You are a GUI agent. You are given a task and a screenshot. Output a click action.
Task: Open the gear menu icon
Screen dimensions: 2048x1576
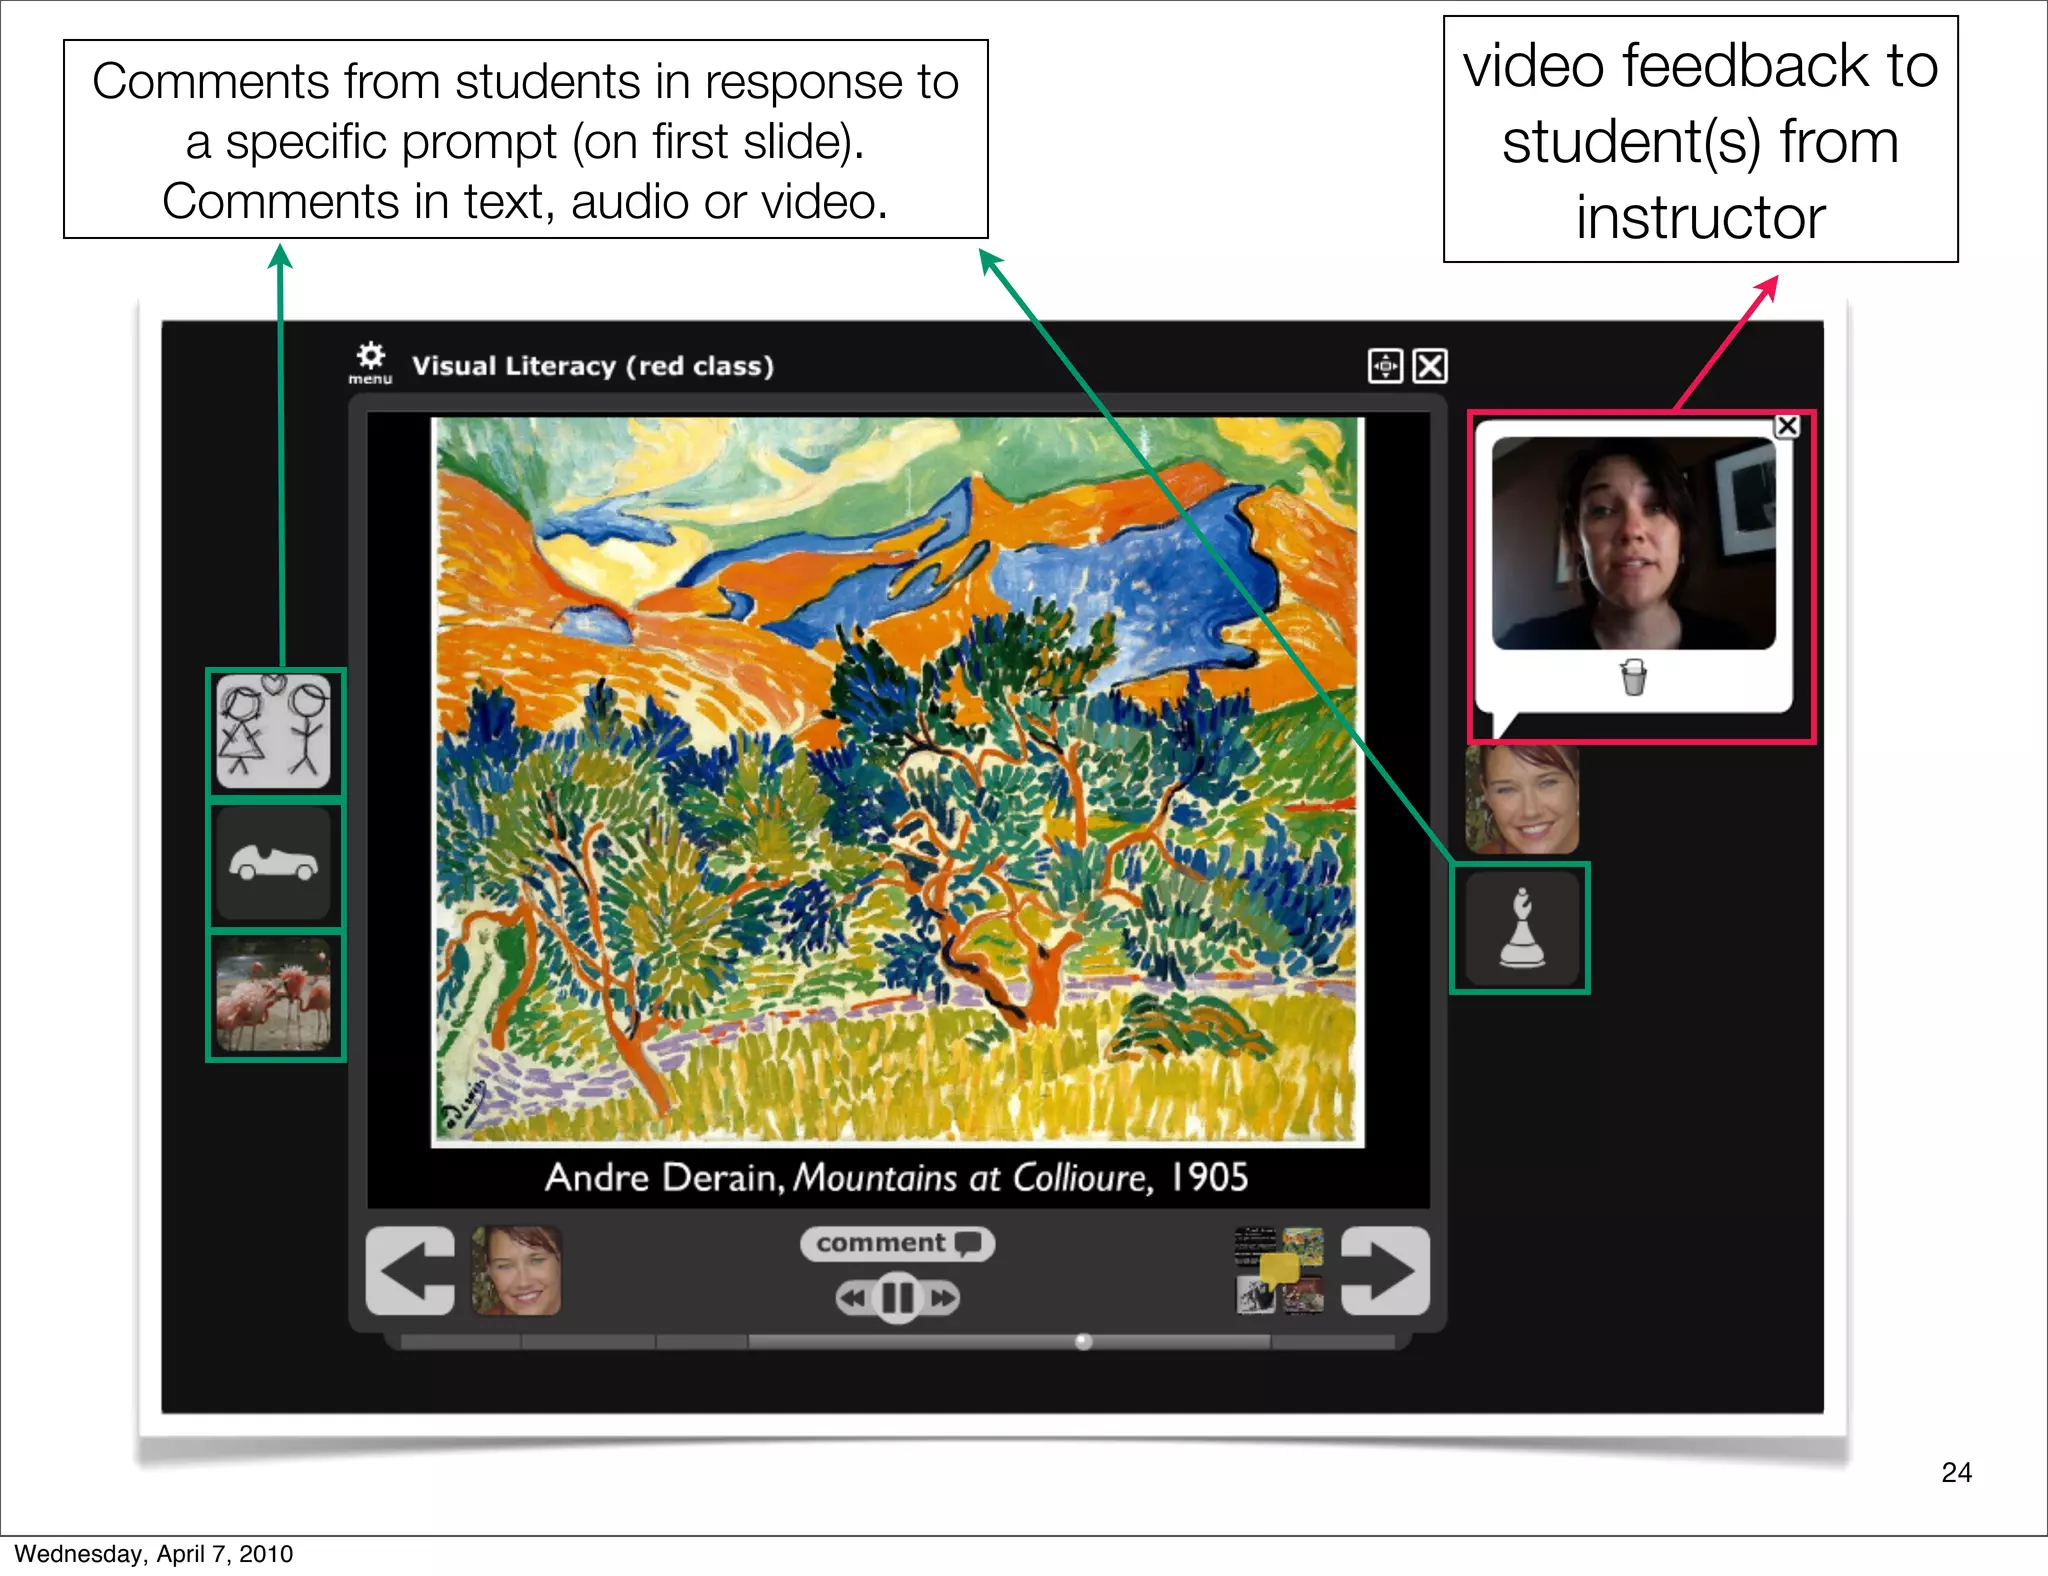click(370, 363)
